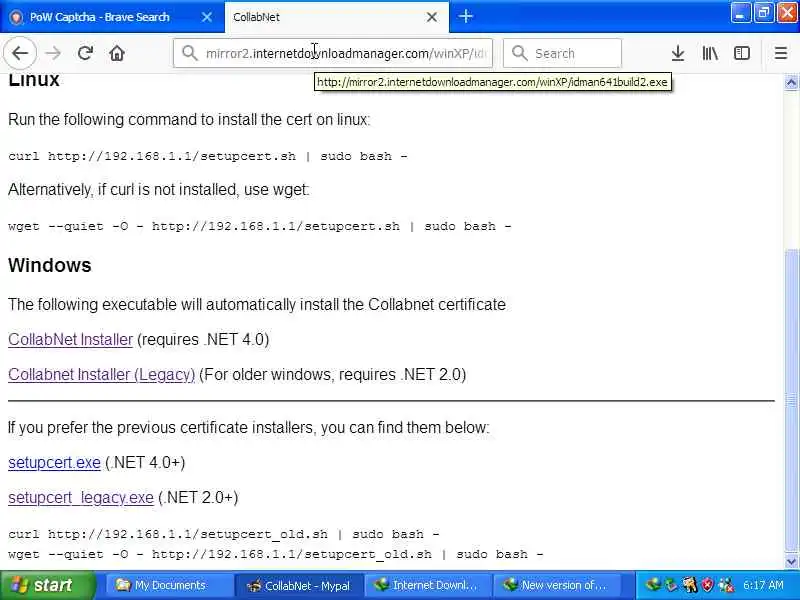Open the hamburger application menu
Viewport: 800px width, 600px height.
point(781,53)
